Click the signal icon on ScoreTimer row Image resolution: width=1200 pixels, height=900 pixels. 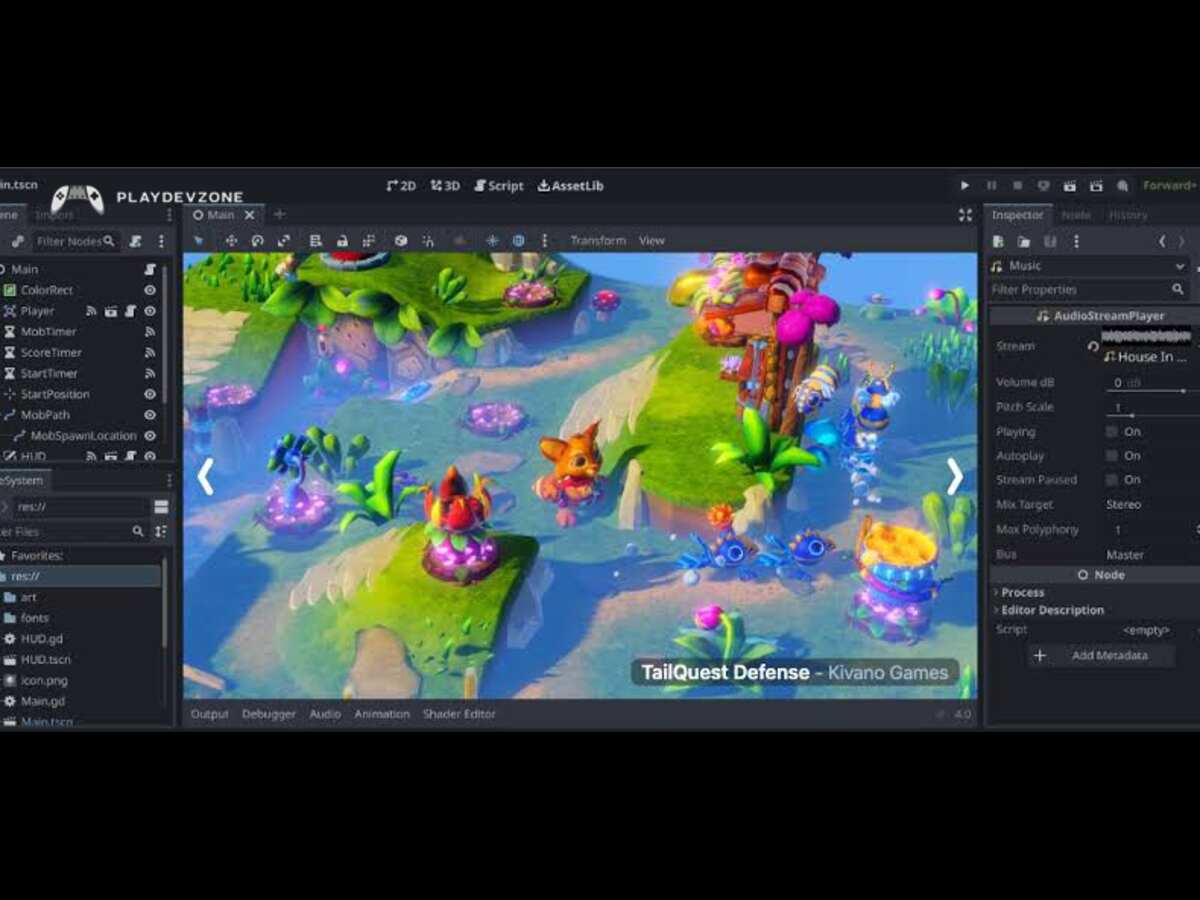(x=150, y=353)
